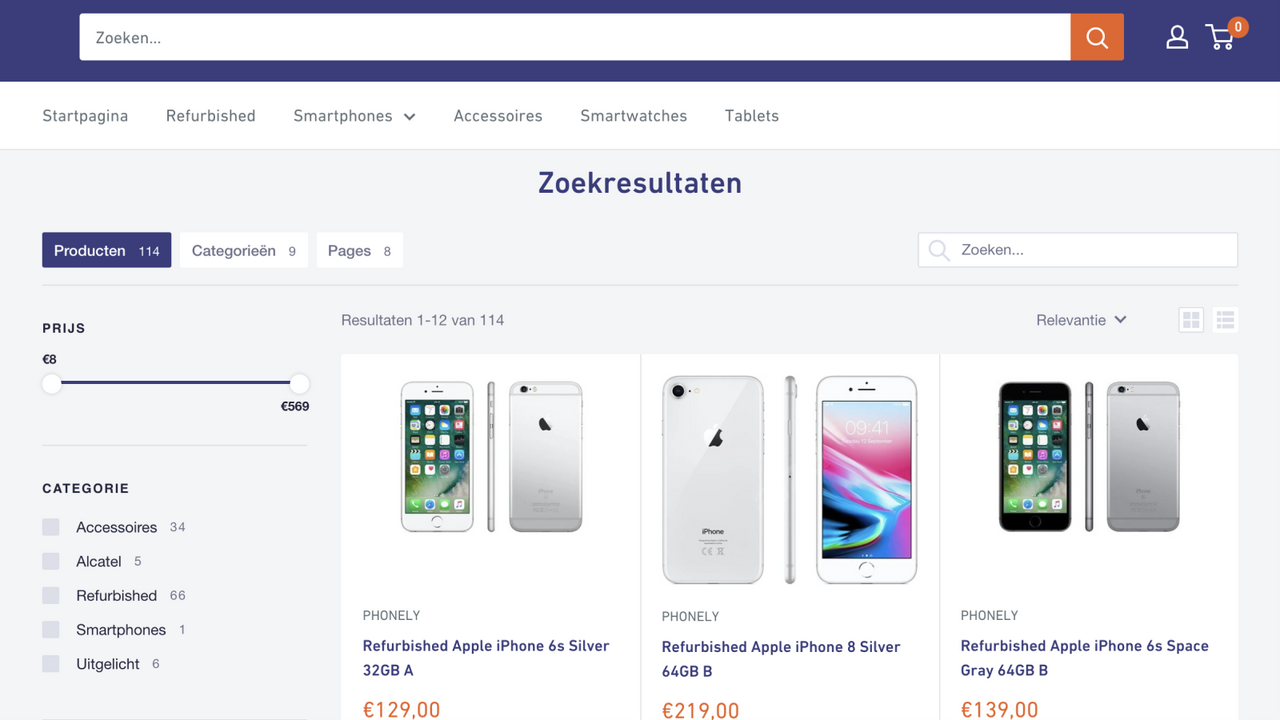Screen dimensions: 1280x720
Task: Switch to the Categorieën results tab
Action: pos(243,250)
